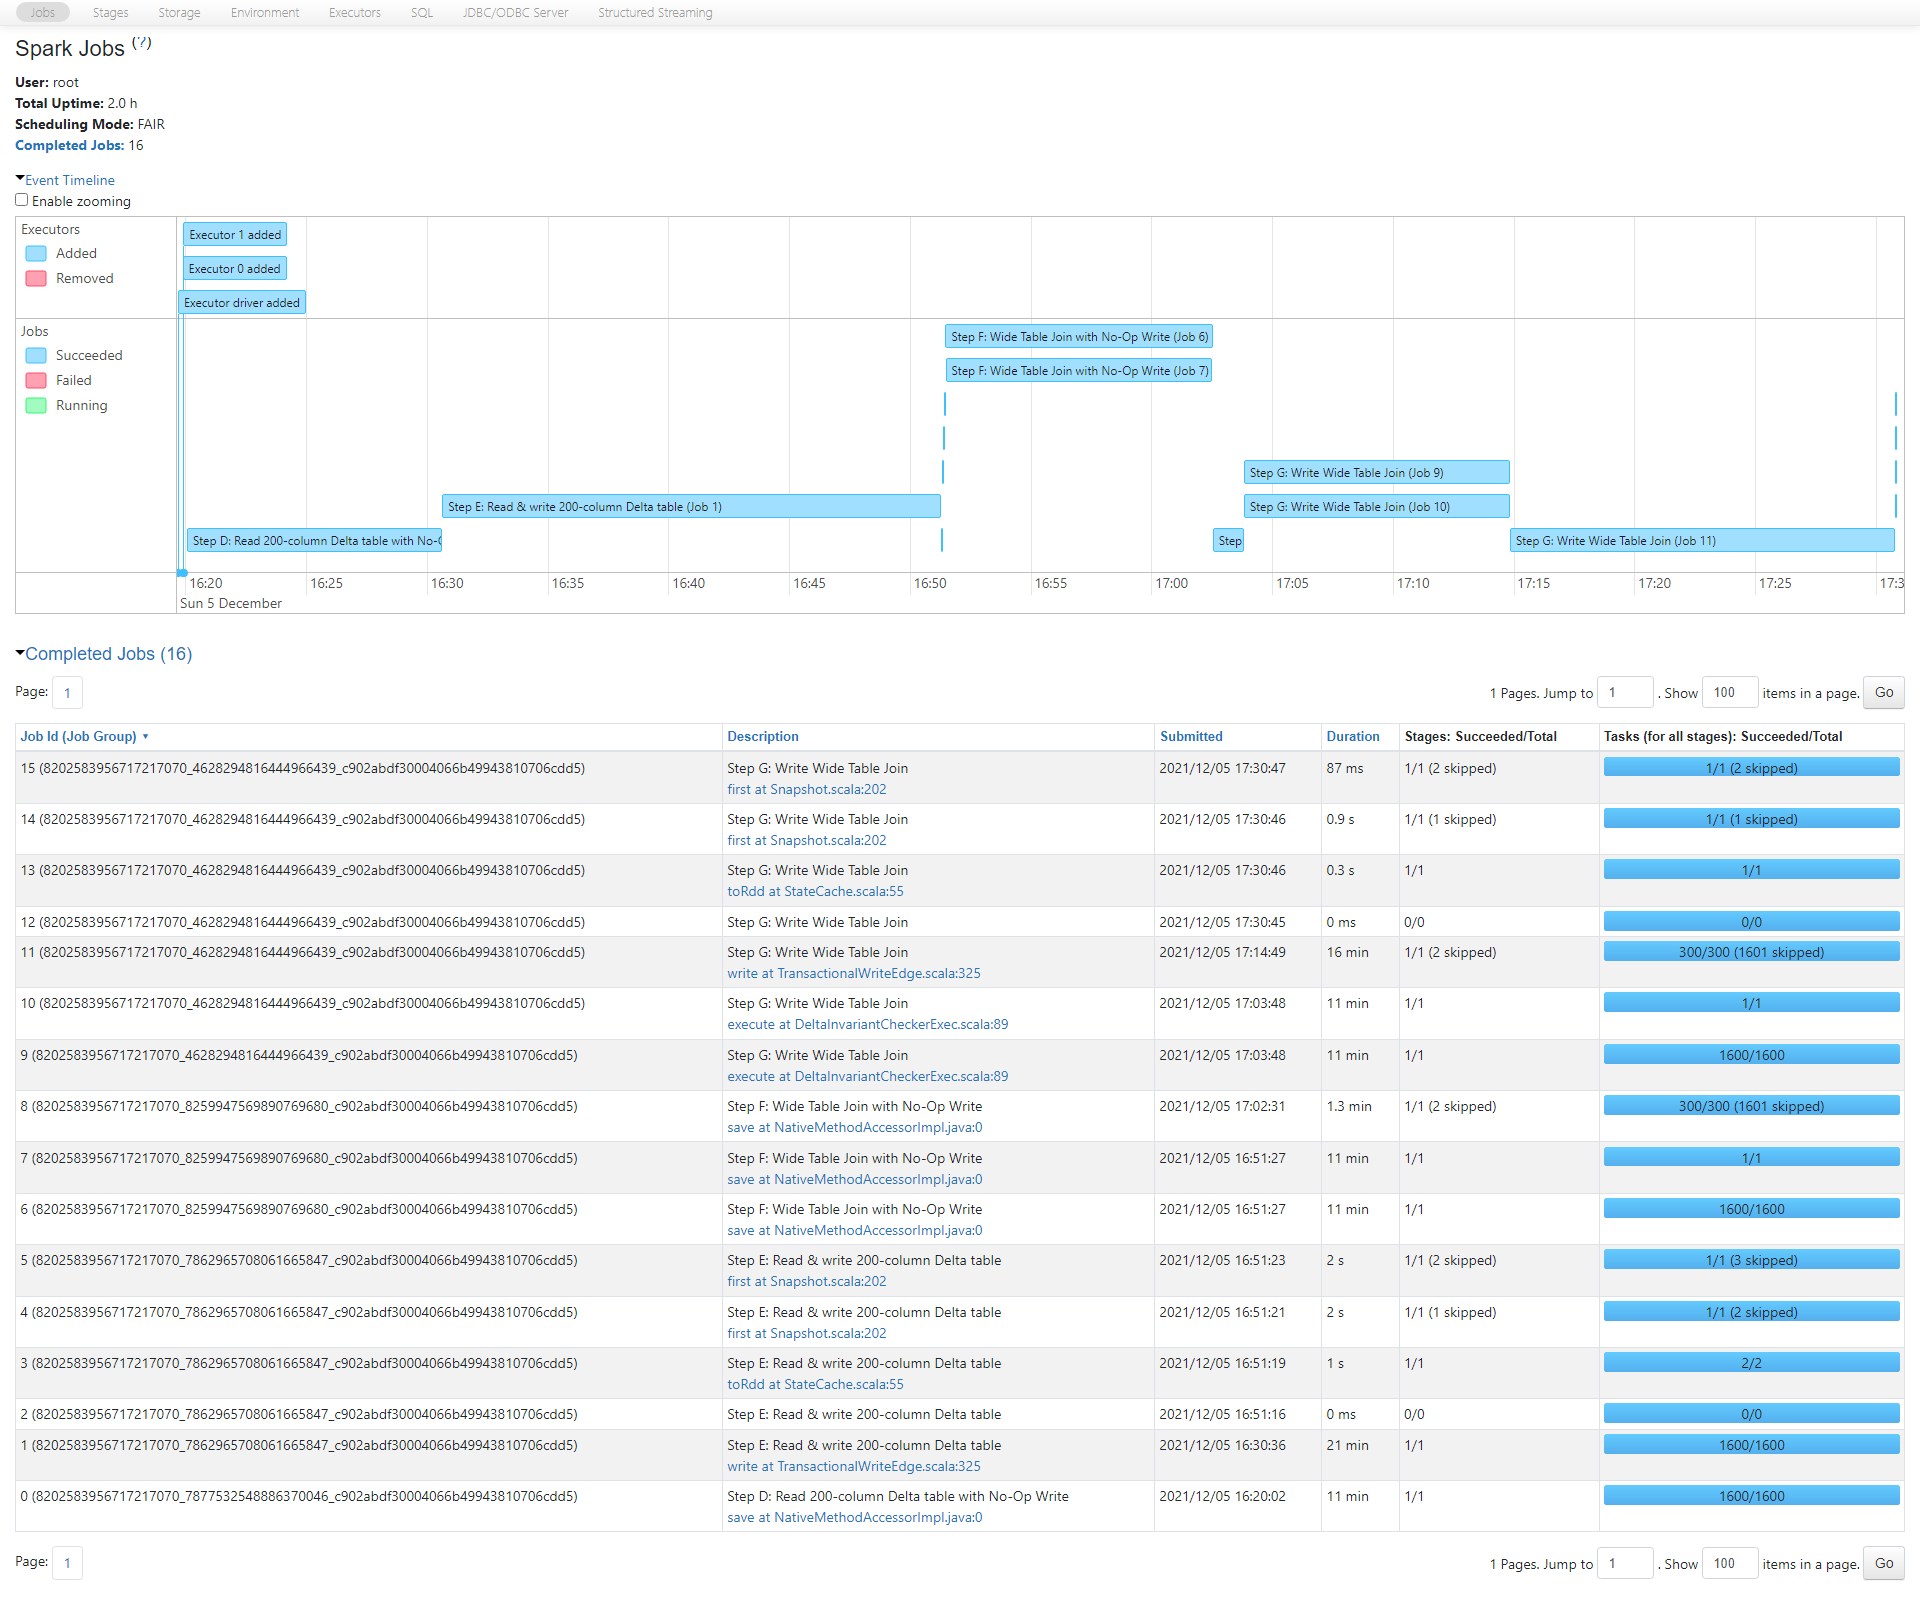Viewport: 1920px width, 1619px height.
Task: Open the Executors tab
Action: point(355,13)
